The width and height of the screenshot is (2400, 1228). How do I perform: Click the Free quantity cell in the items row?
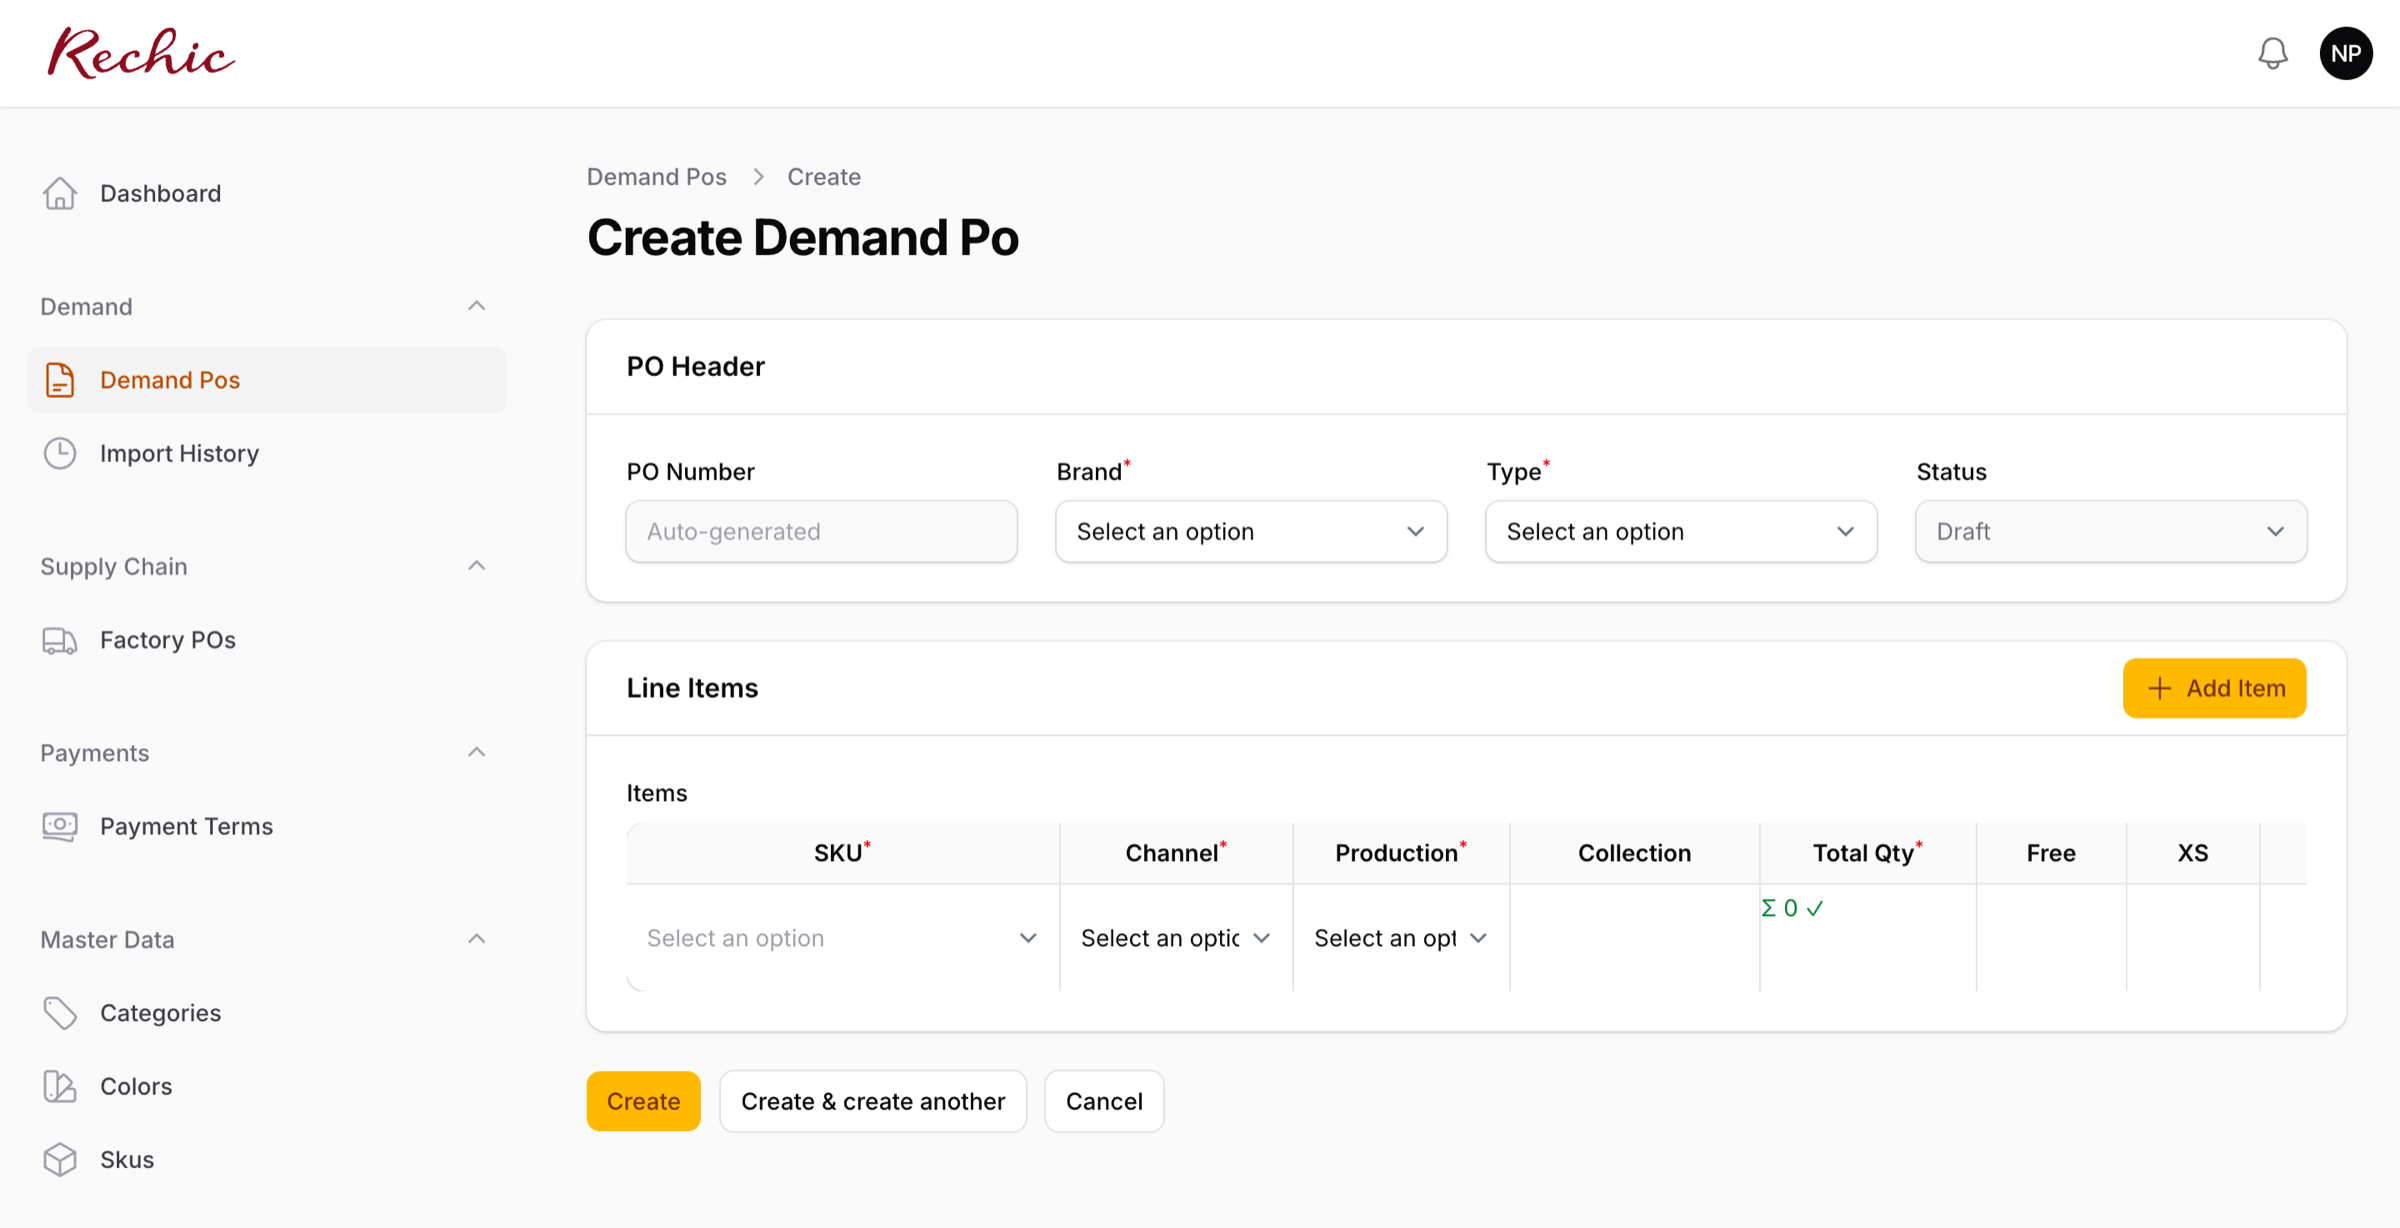click(x=2051, y=938)
